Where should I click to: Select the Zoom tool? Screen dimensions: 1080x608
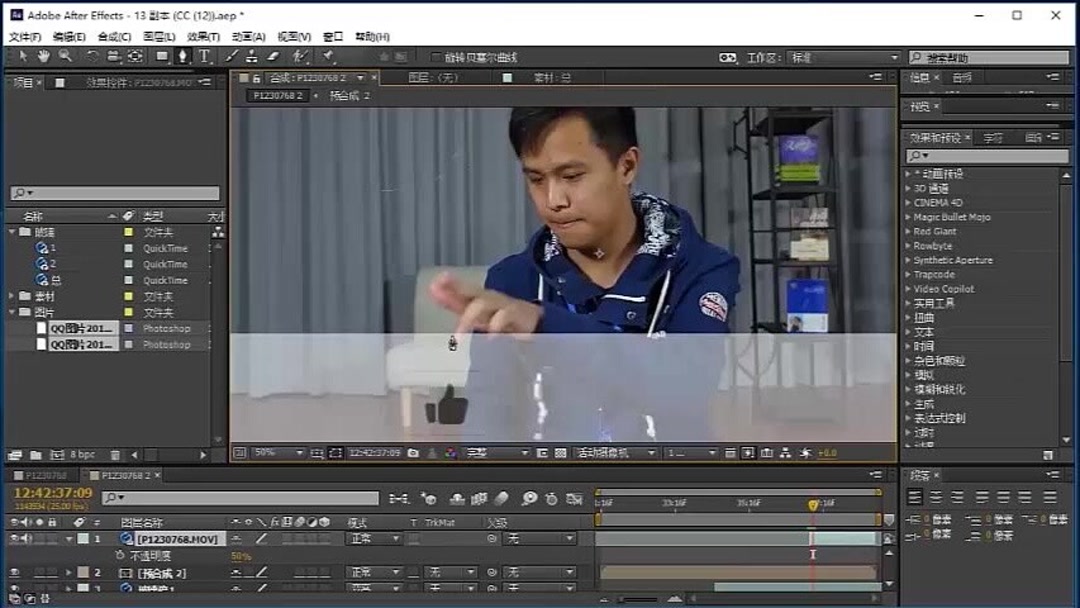[x=64, y=56]
